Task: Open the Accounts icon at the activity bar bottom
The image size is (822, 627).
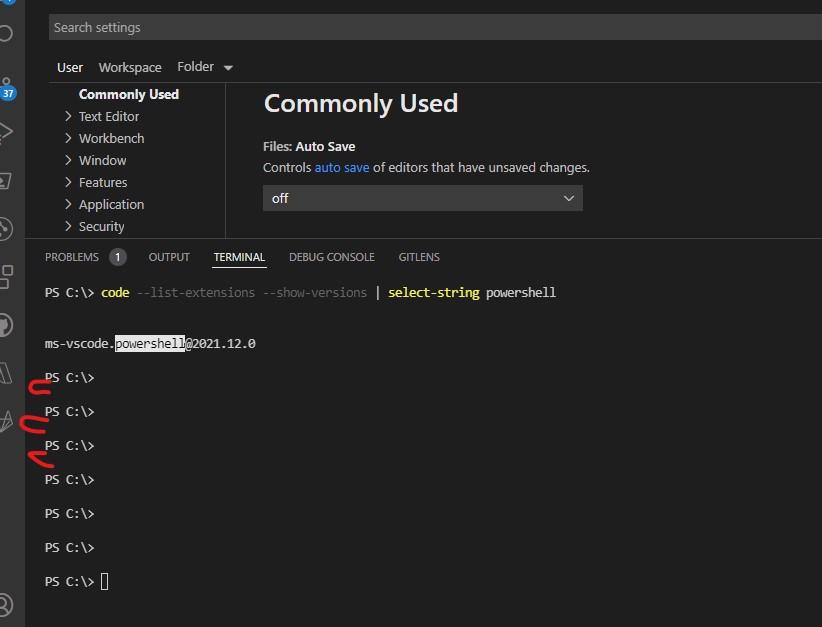Action: click(6, 603)
